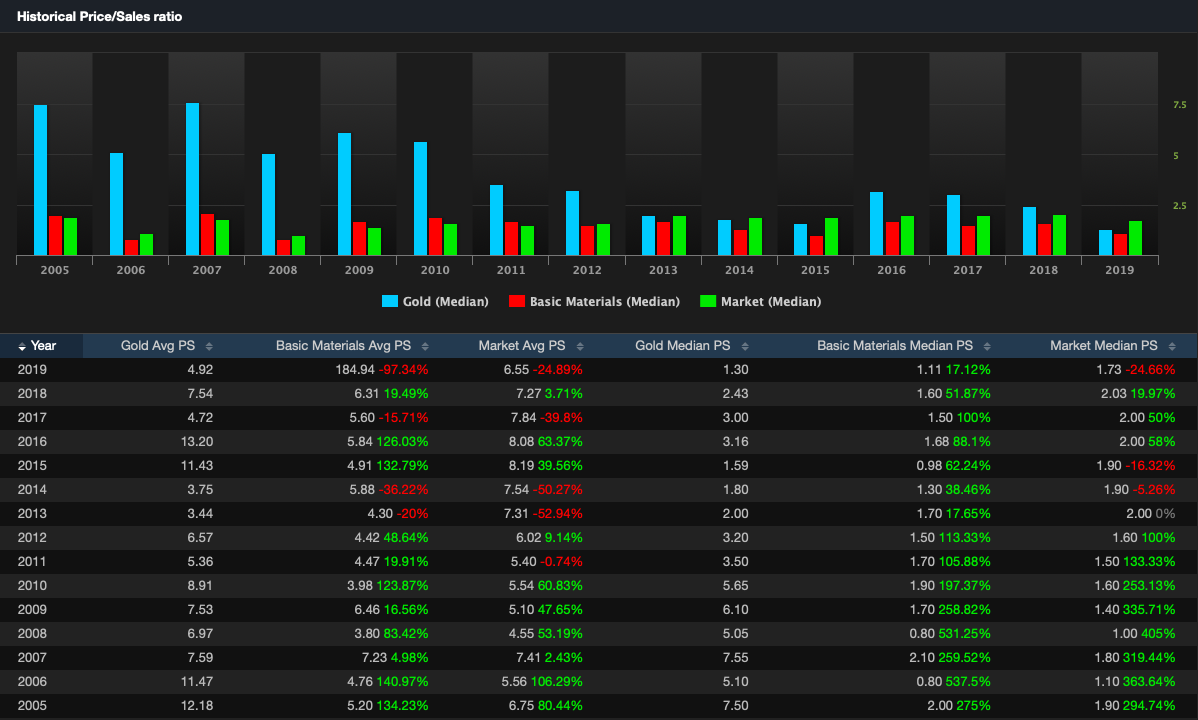The width and height of the screenshot is (1198, 720).
Task: Click the green Market (Median) legend swatch
Action: click(708, 301)
